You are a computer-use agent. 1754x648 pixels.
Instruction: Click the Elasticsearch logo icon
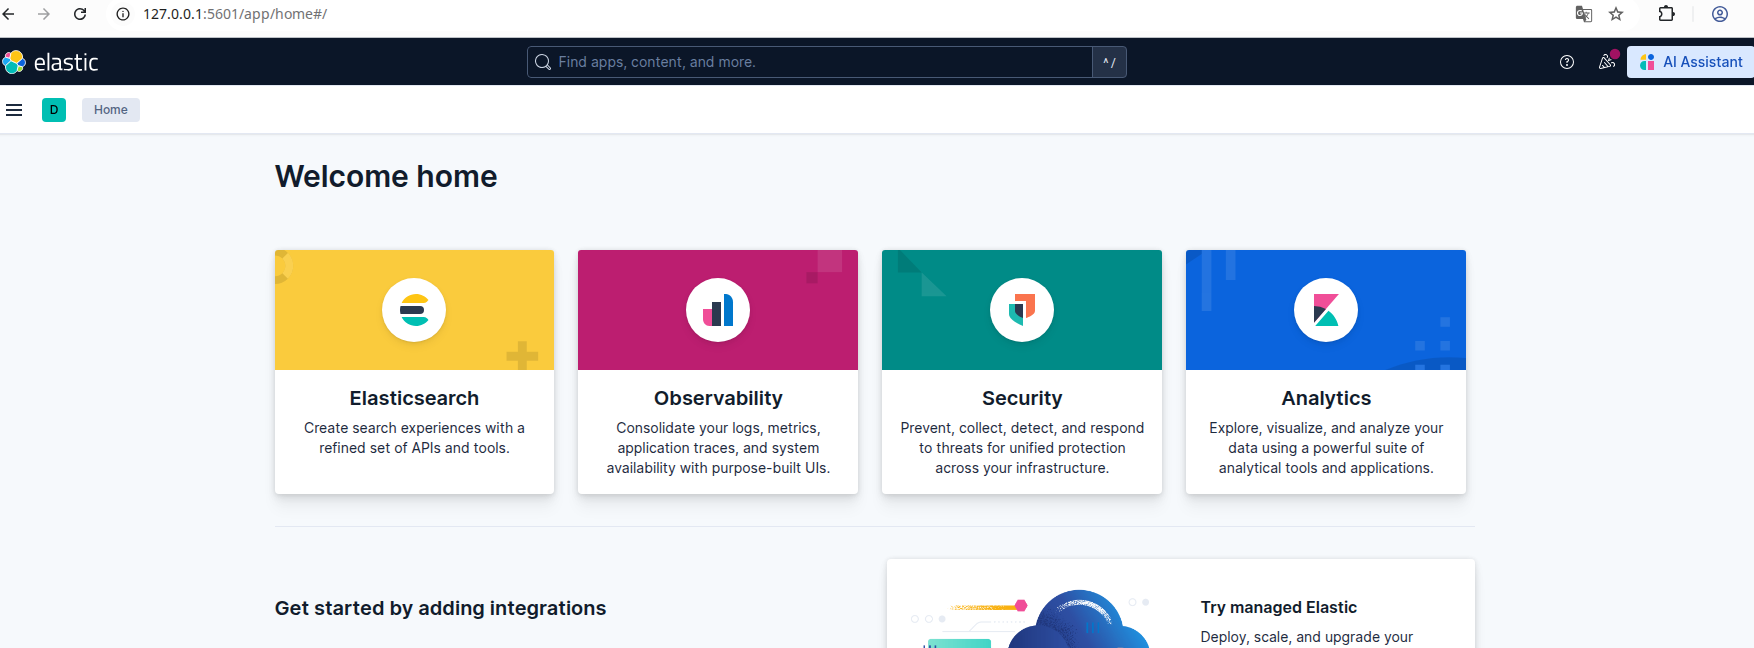tap(414, 310)
